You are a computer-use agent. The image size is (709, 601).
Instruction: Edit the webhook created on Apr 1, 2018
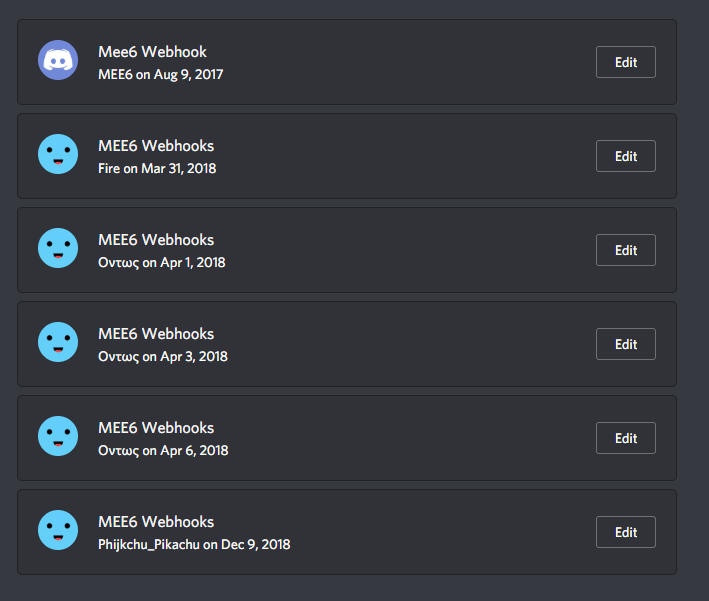tap(626, 250)
